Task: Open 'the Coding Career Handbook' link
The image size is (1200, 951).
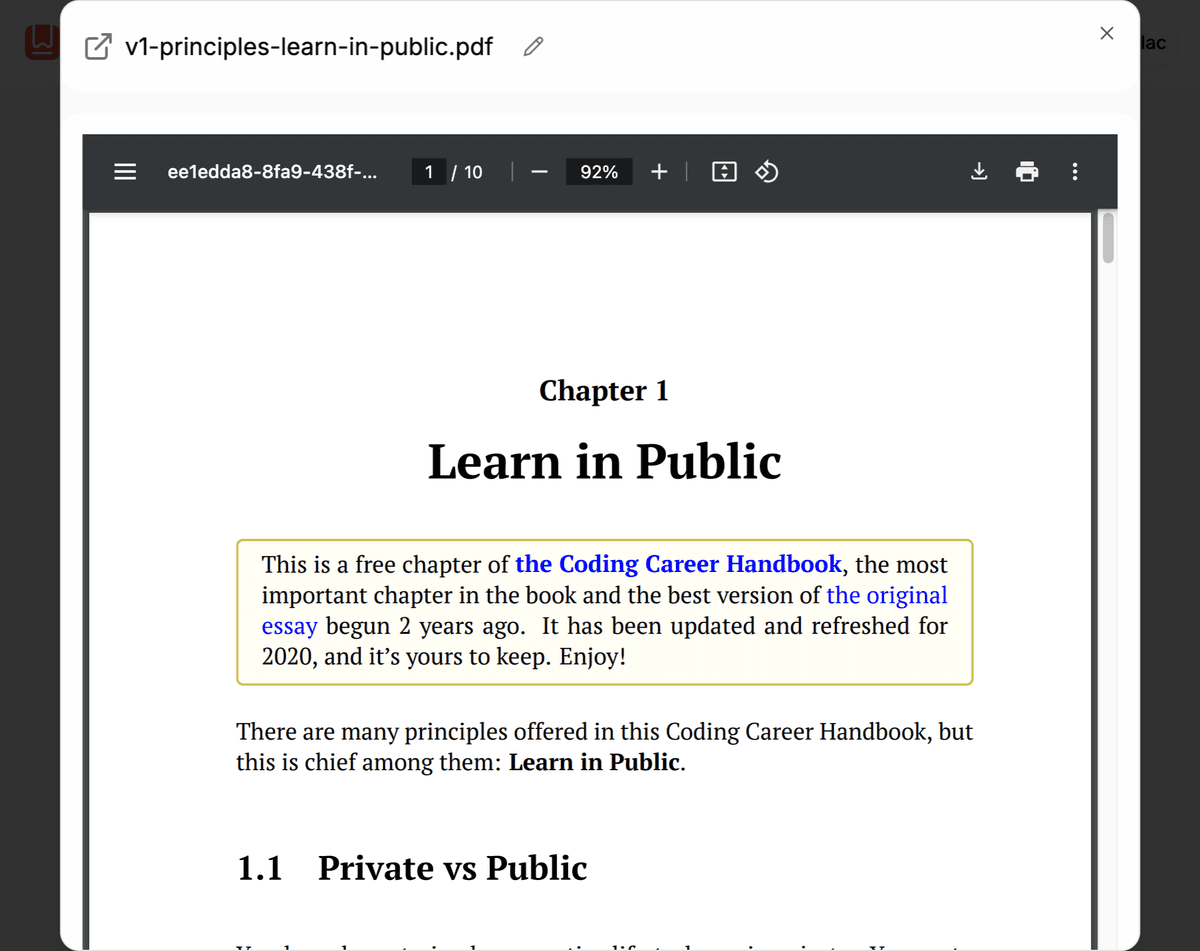Action: [678, 564]
